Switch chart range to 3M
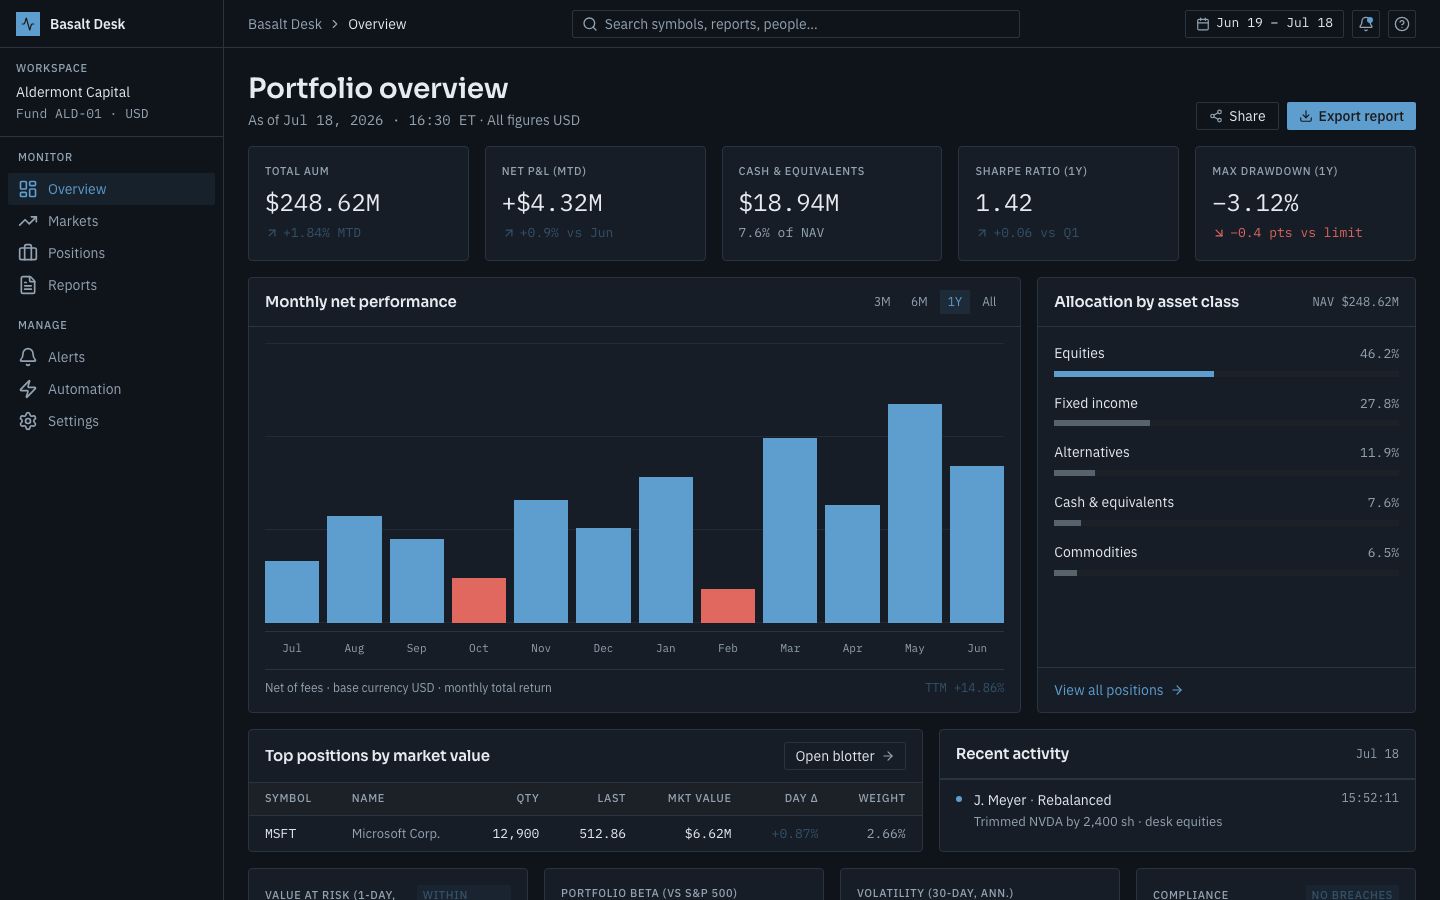 click(x=882, y=302)
